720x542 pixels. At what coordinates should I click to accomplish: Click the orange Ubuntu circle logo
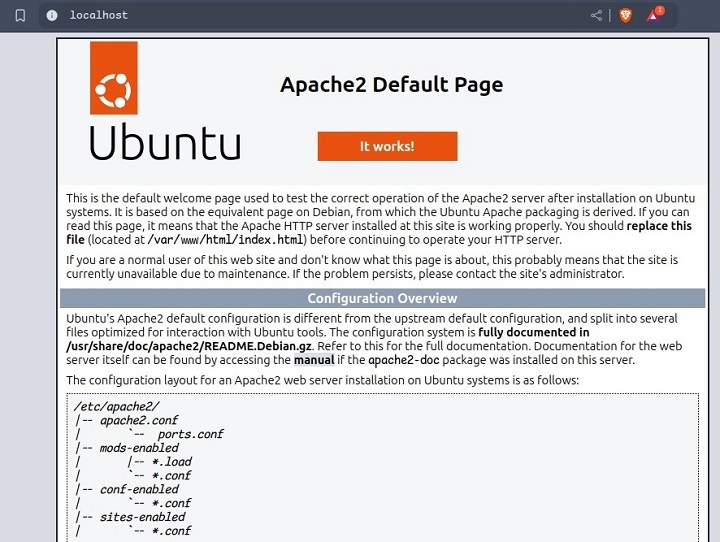[113, 91]
